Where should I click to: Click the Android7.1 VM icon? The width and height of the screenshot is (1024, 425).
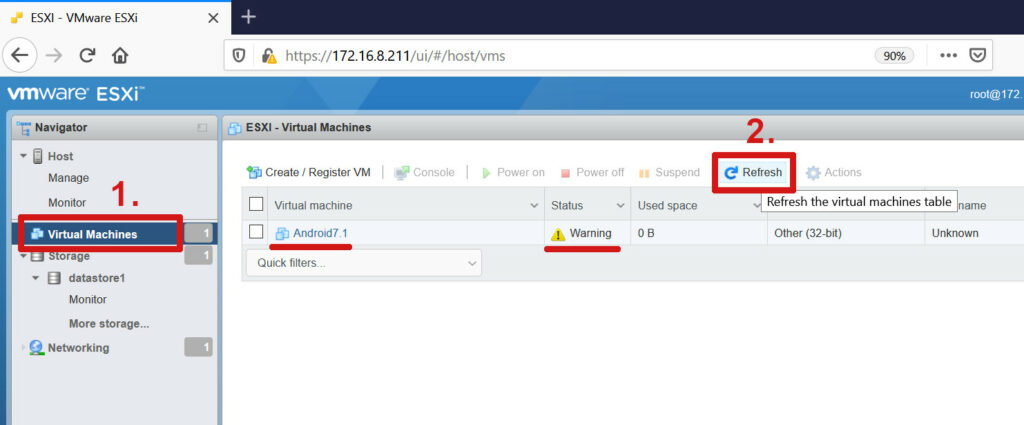pyautogui.click(x=282, y=233)
